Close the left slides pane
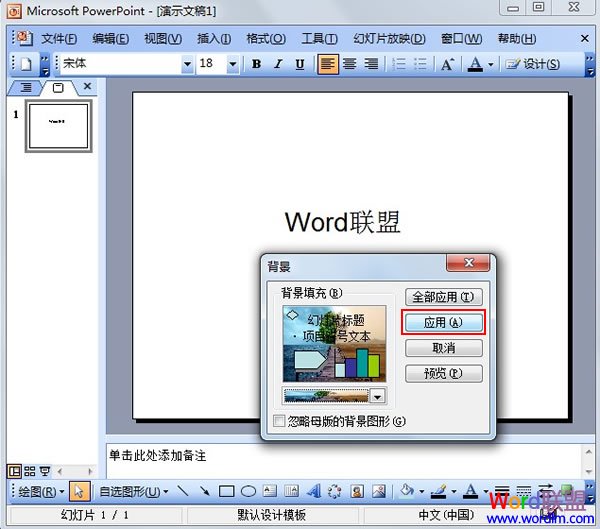This screenshot has height=529, width=600. pos(88,87)
